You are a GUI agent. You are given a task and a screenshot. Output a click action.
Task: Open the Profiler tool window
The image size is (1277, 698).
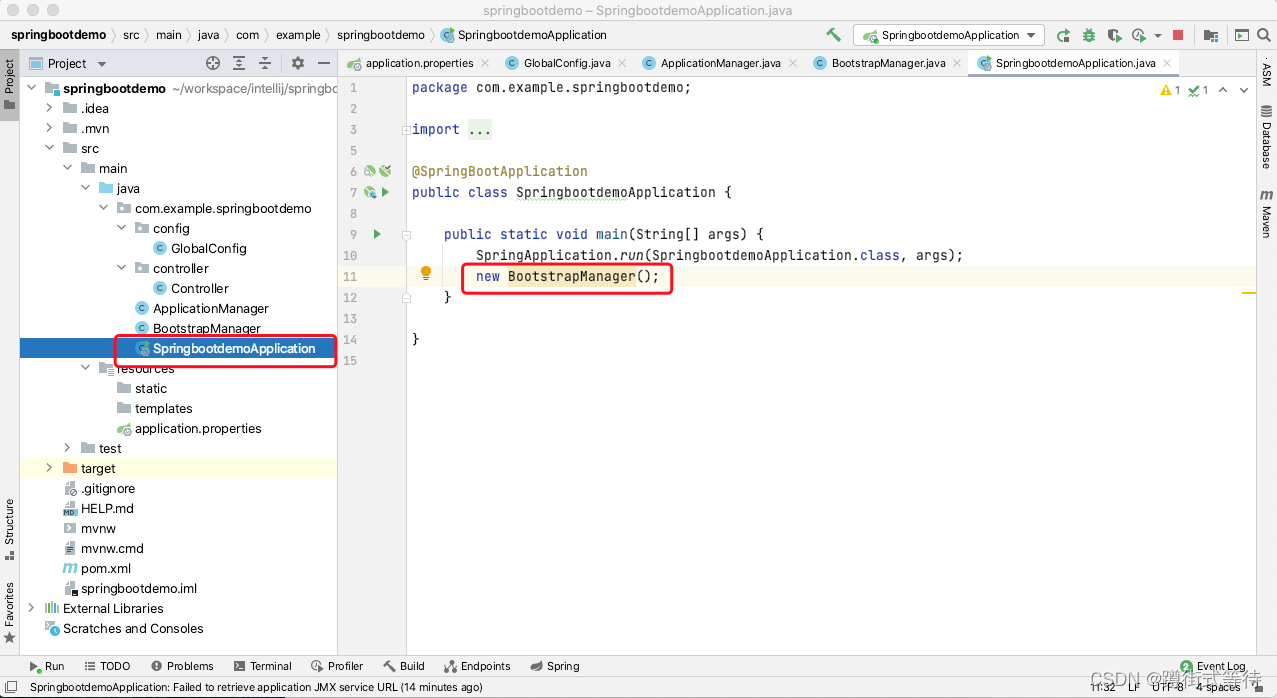[x=337, y=666]
